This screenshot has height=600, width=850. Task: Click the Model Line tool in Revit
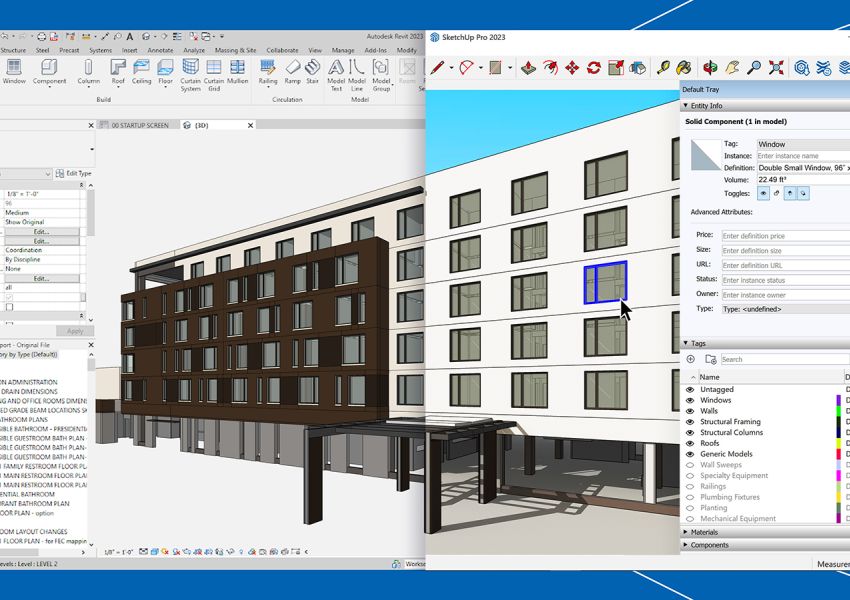pyautogui.click(x=357, y=75)
